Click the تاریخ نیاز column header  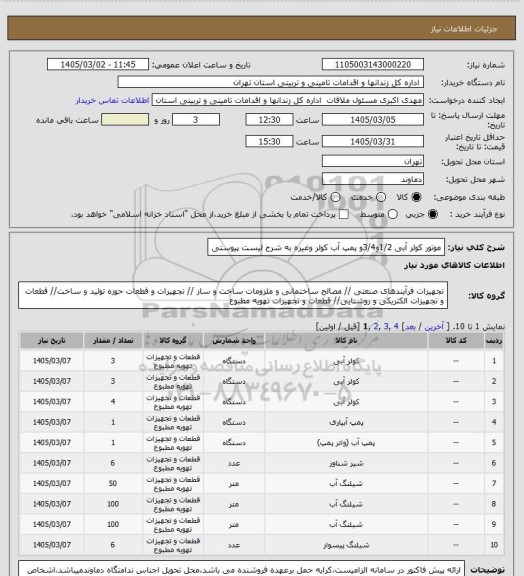pyautogui.click(x=51, y=341)
